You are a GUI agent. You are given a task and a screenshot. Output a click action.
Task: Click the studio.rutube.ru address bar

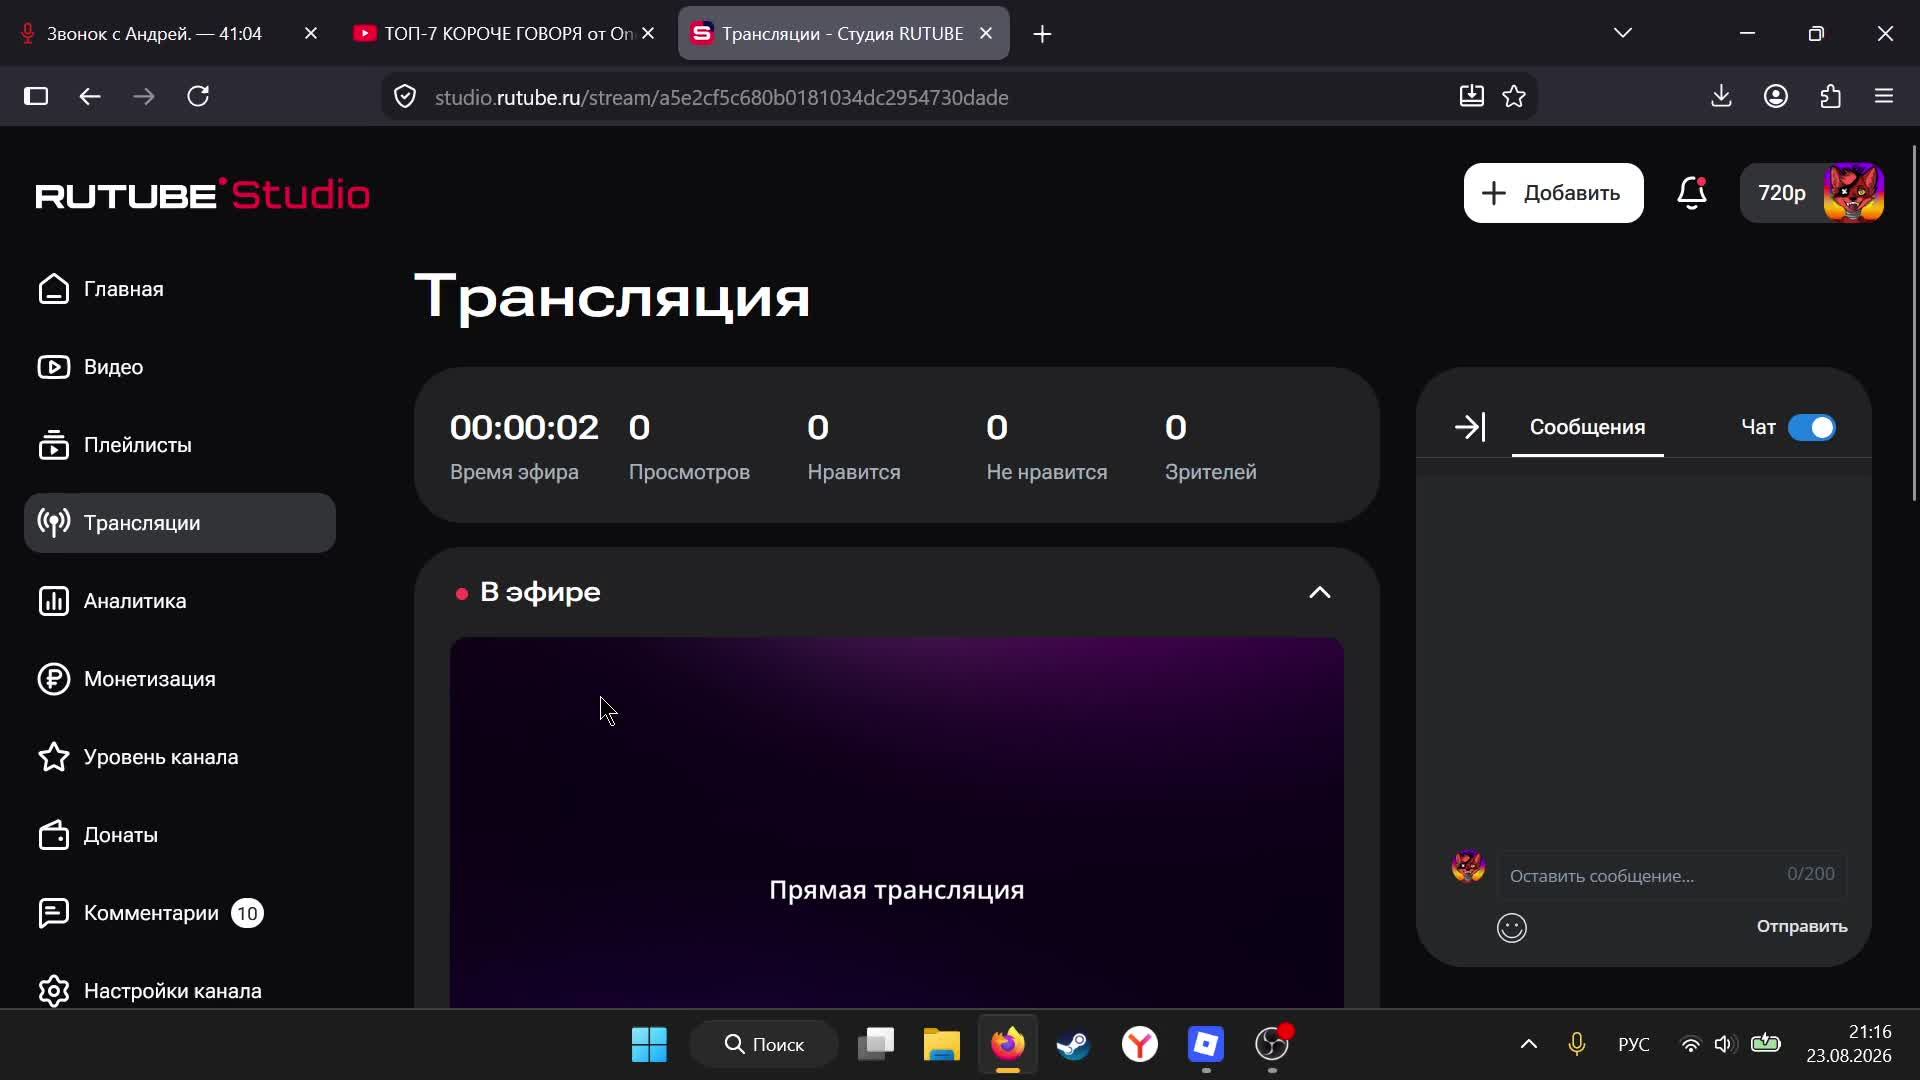tap(721, 97)
